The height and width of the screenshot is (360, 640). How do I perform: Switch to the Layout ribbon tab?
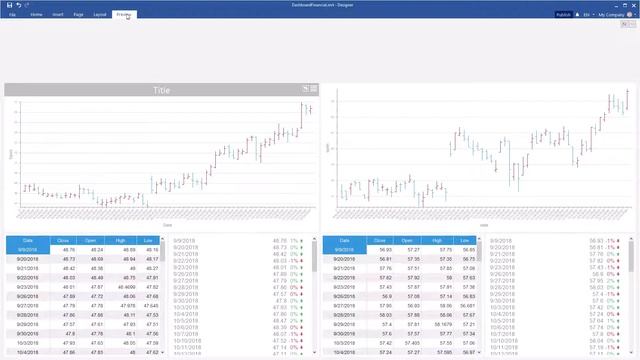[100, 14]
